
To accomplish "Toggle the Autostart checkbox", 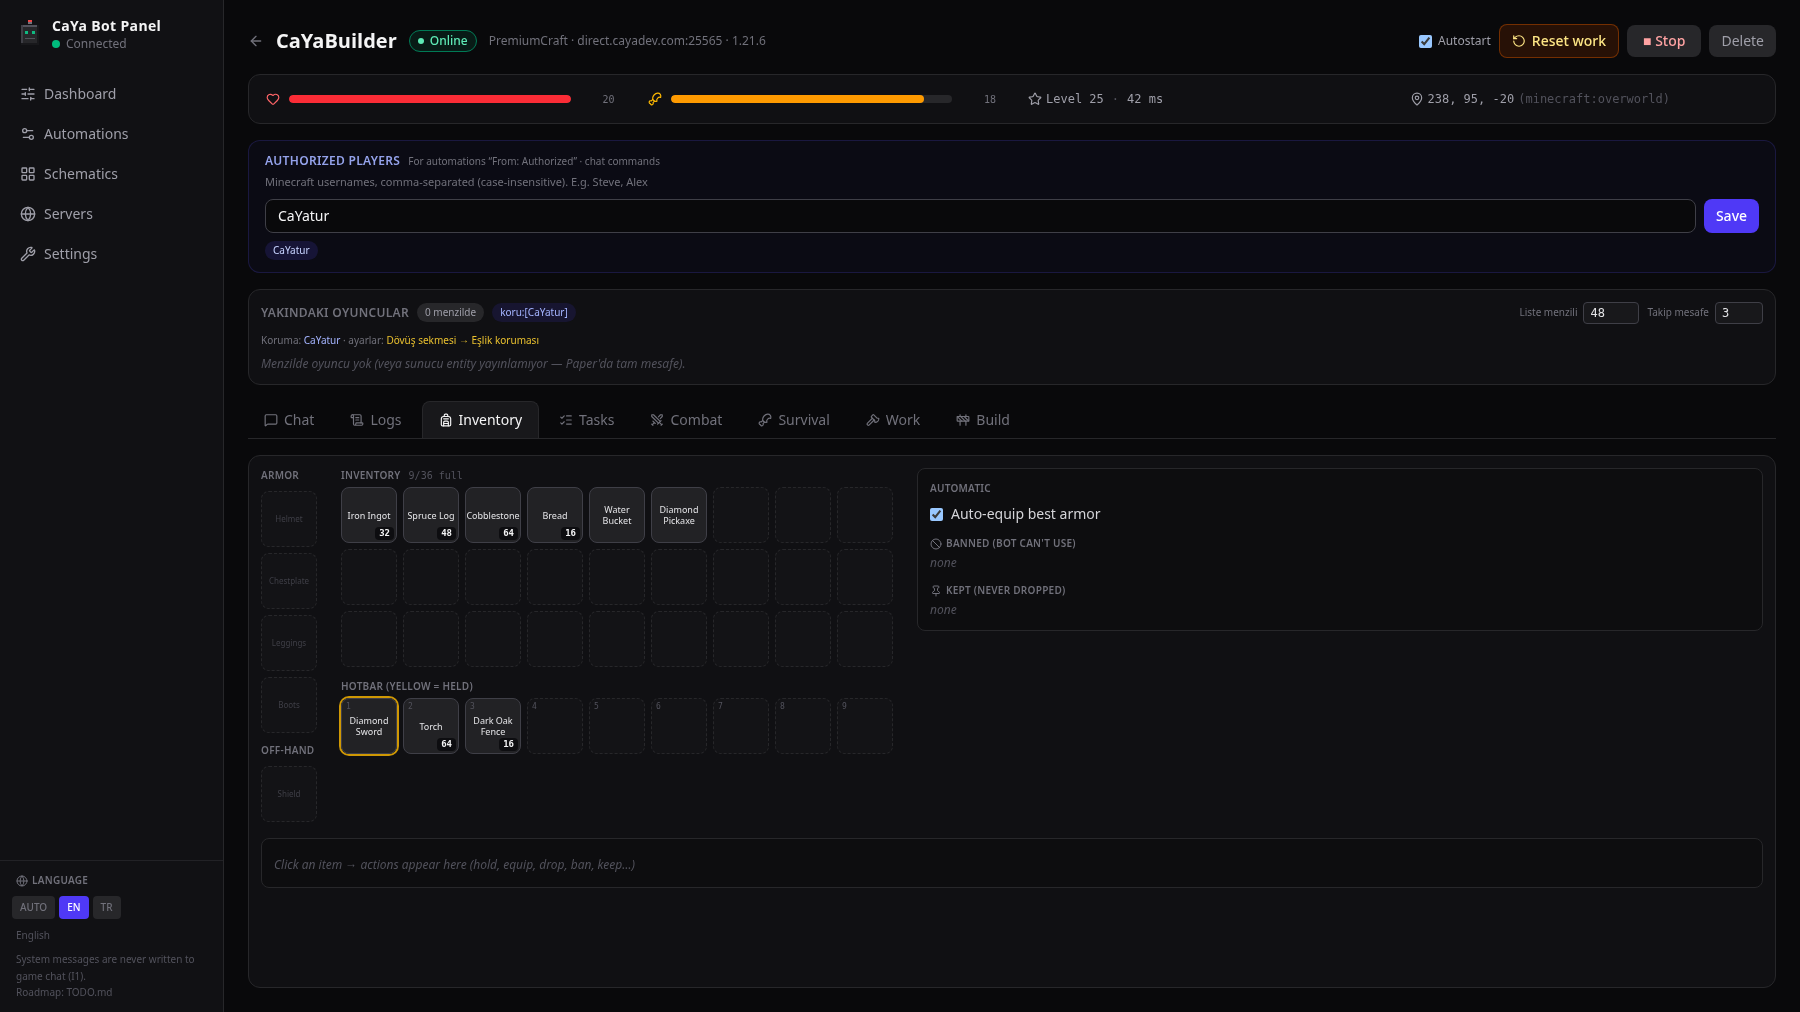I will tap(1425, 41).
